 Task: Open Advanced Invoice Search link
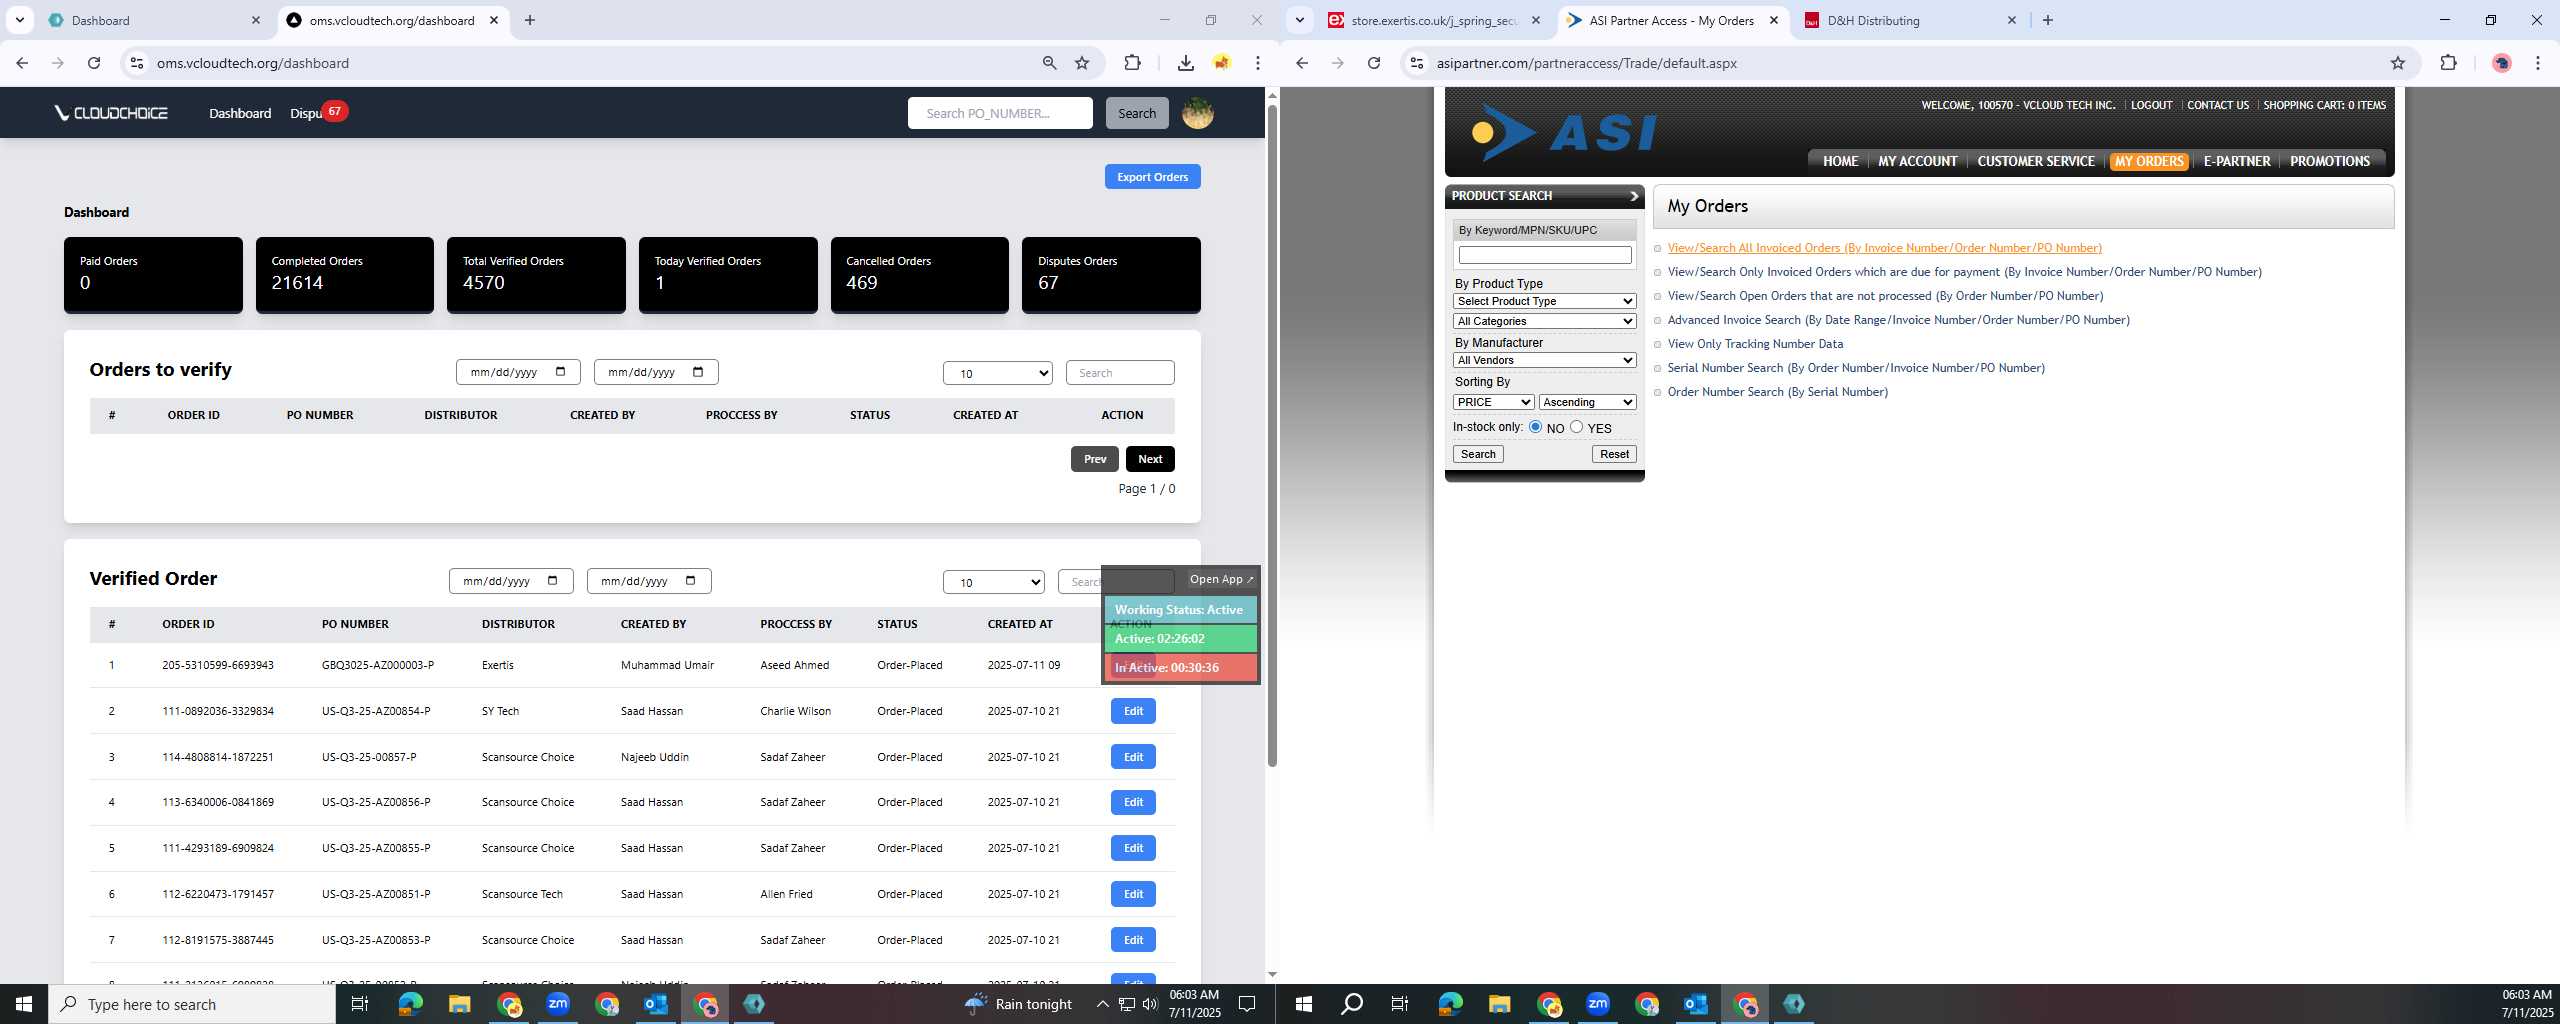tap(1898, 320)
